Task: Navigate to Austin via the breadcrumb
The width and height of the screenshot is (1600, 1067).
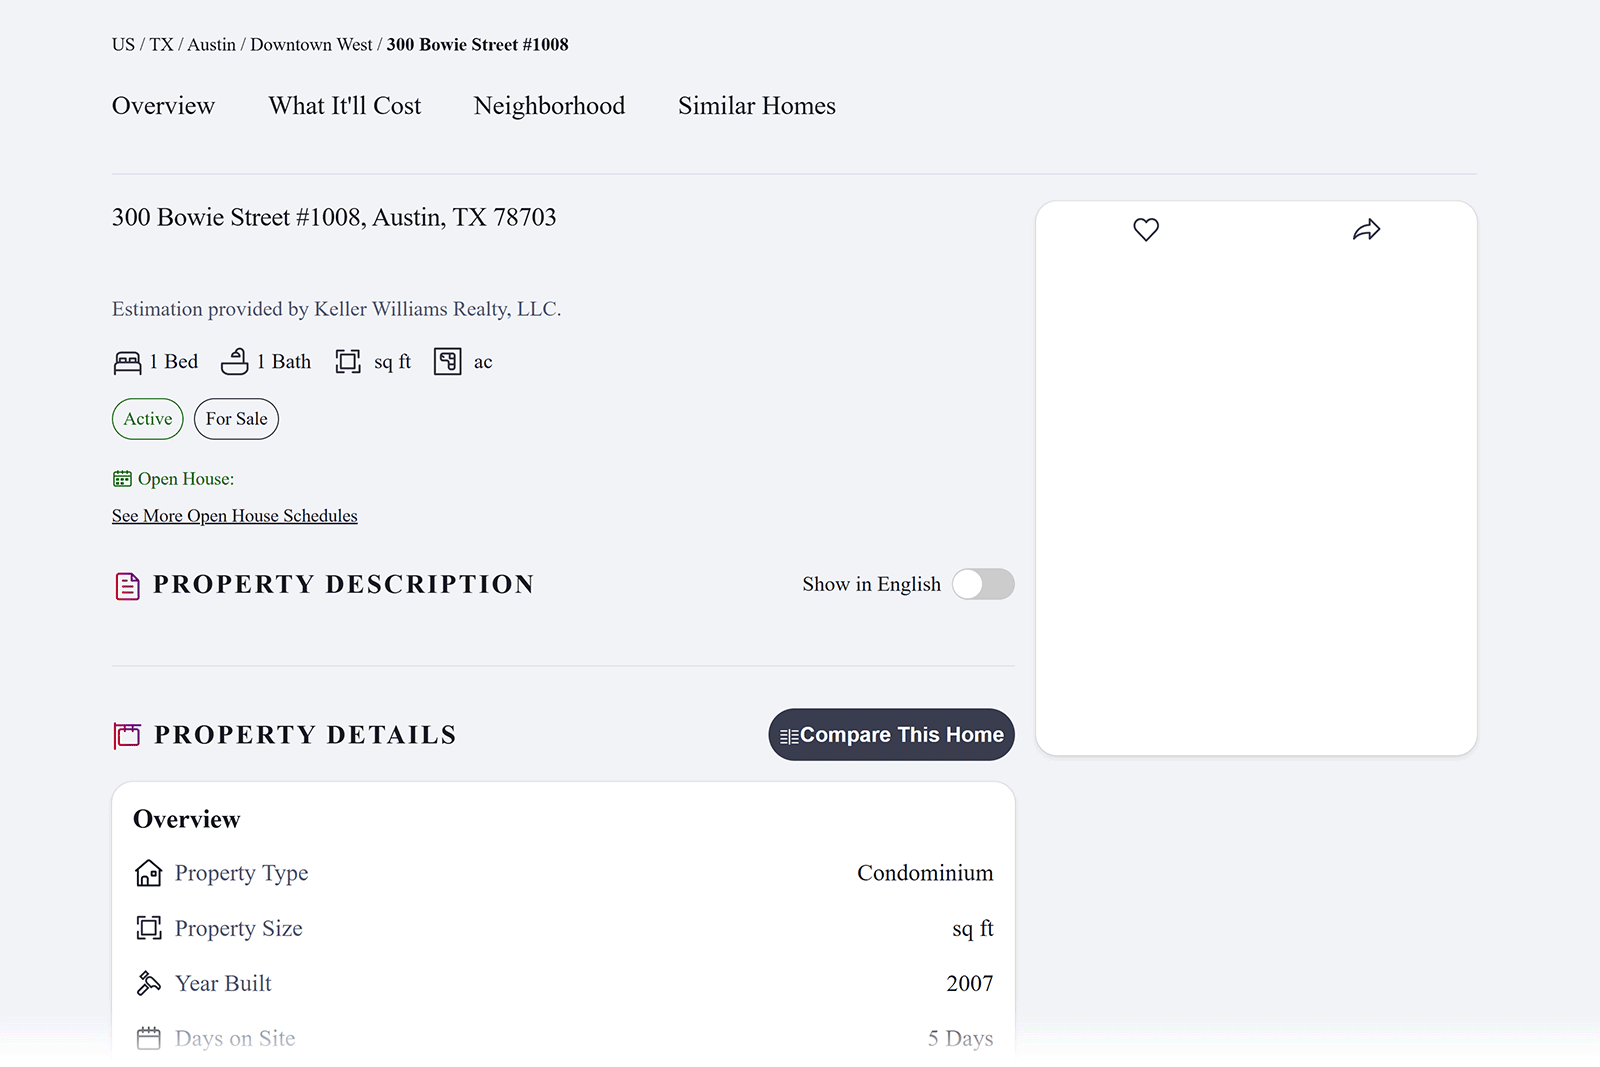Action: coord(212,44)
